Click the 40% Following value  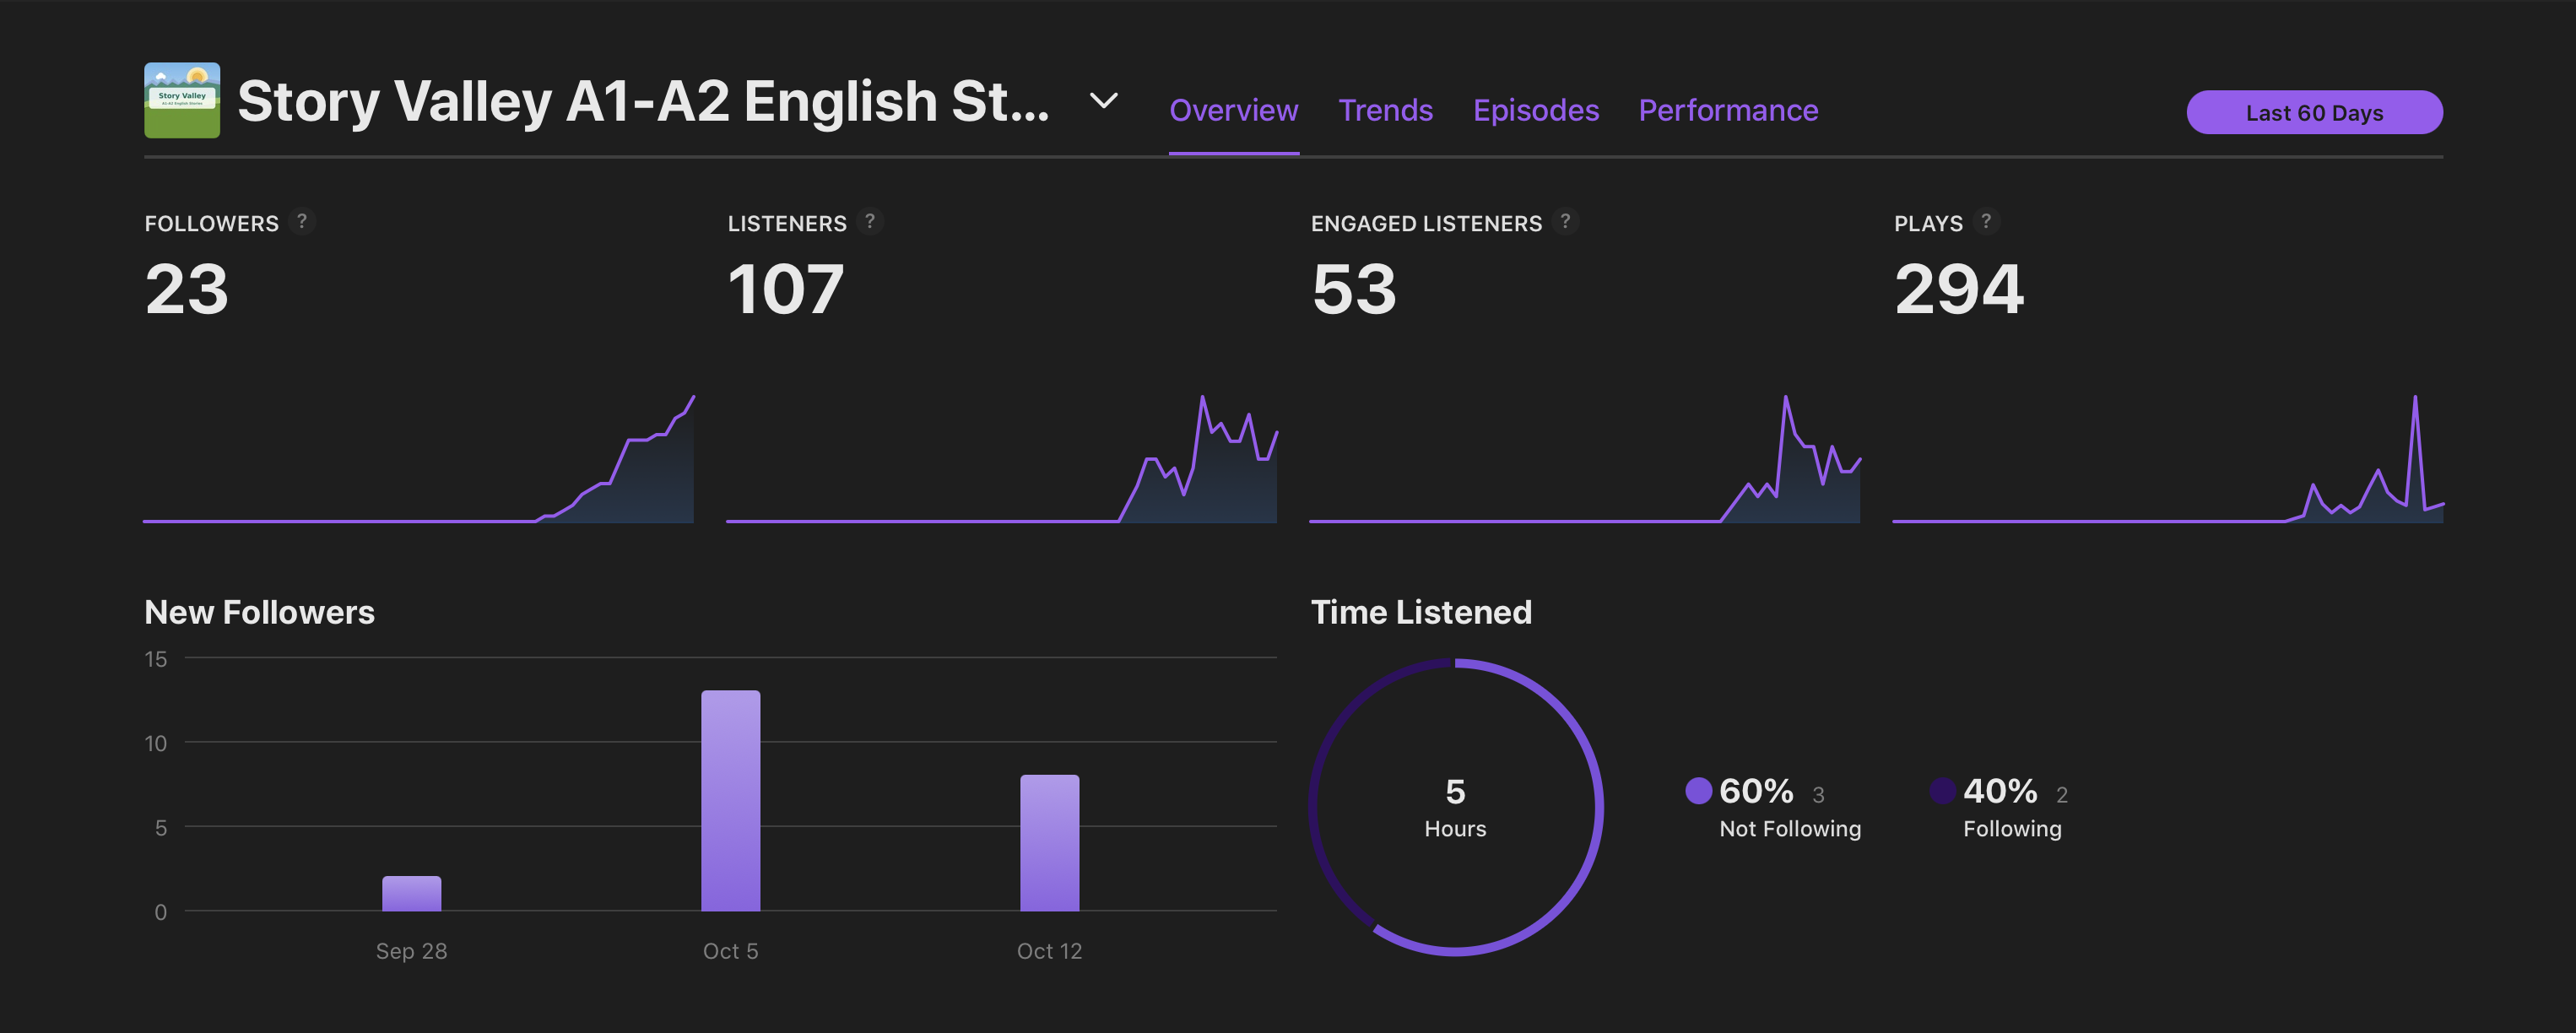(x=2000, y=791)
